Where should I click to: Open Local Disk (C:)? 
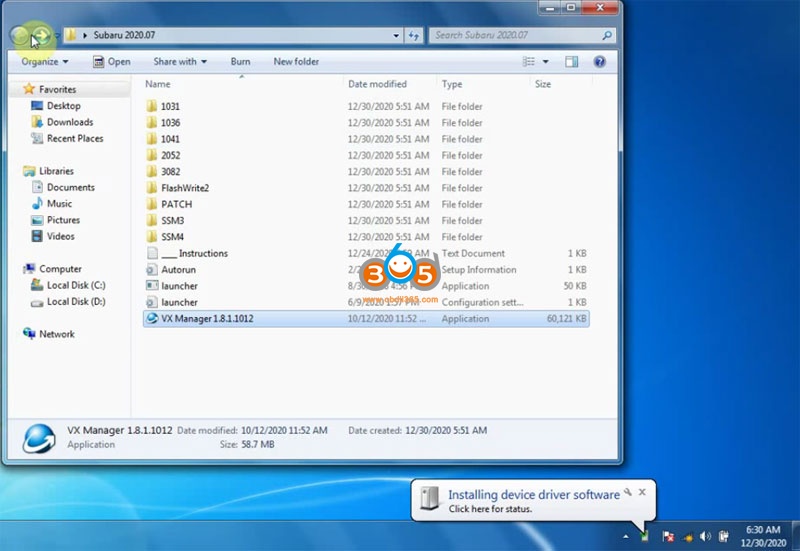(x=68, y=285)
